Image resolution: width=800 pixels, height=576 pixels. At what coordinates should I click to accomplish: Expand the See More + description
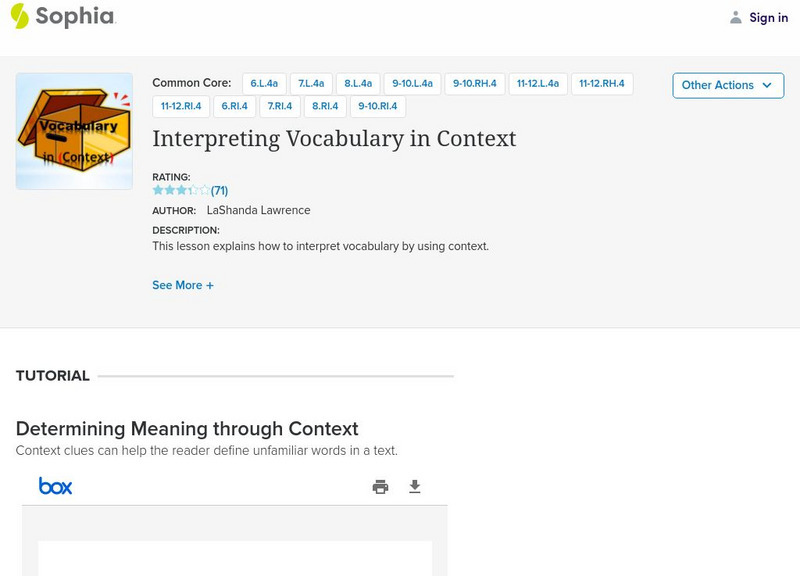pyautogui.click(x=183, y=285)
